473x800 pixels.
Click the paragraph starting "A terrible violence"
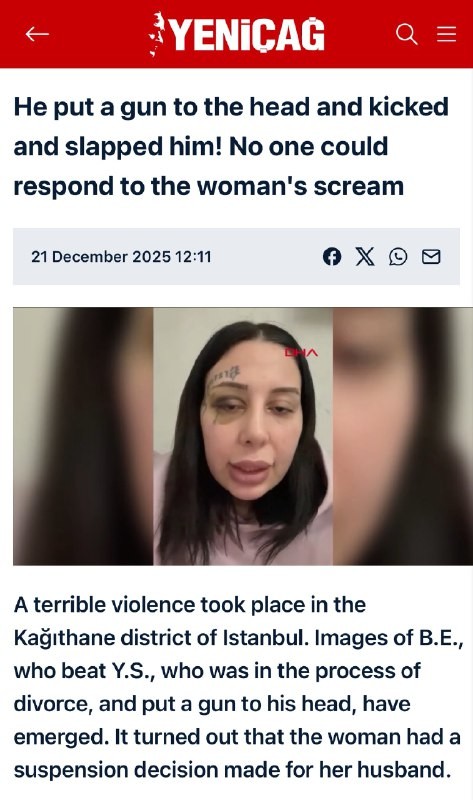238,687
